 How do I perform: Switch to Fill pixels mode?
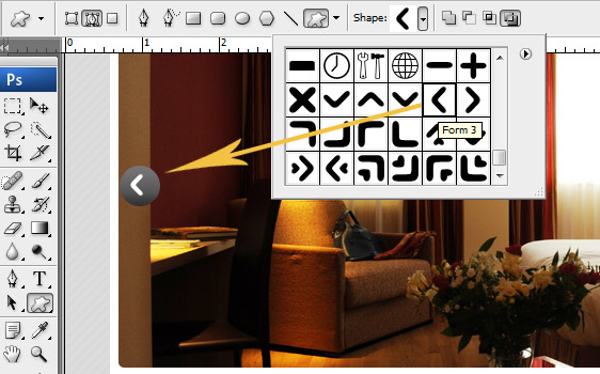point(112,18)
